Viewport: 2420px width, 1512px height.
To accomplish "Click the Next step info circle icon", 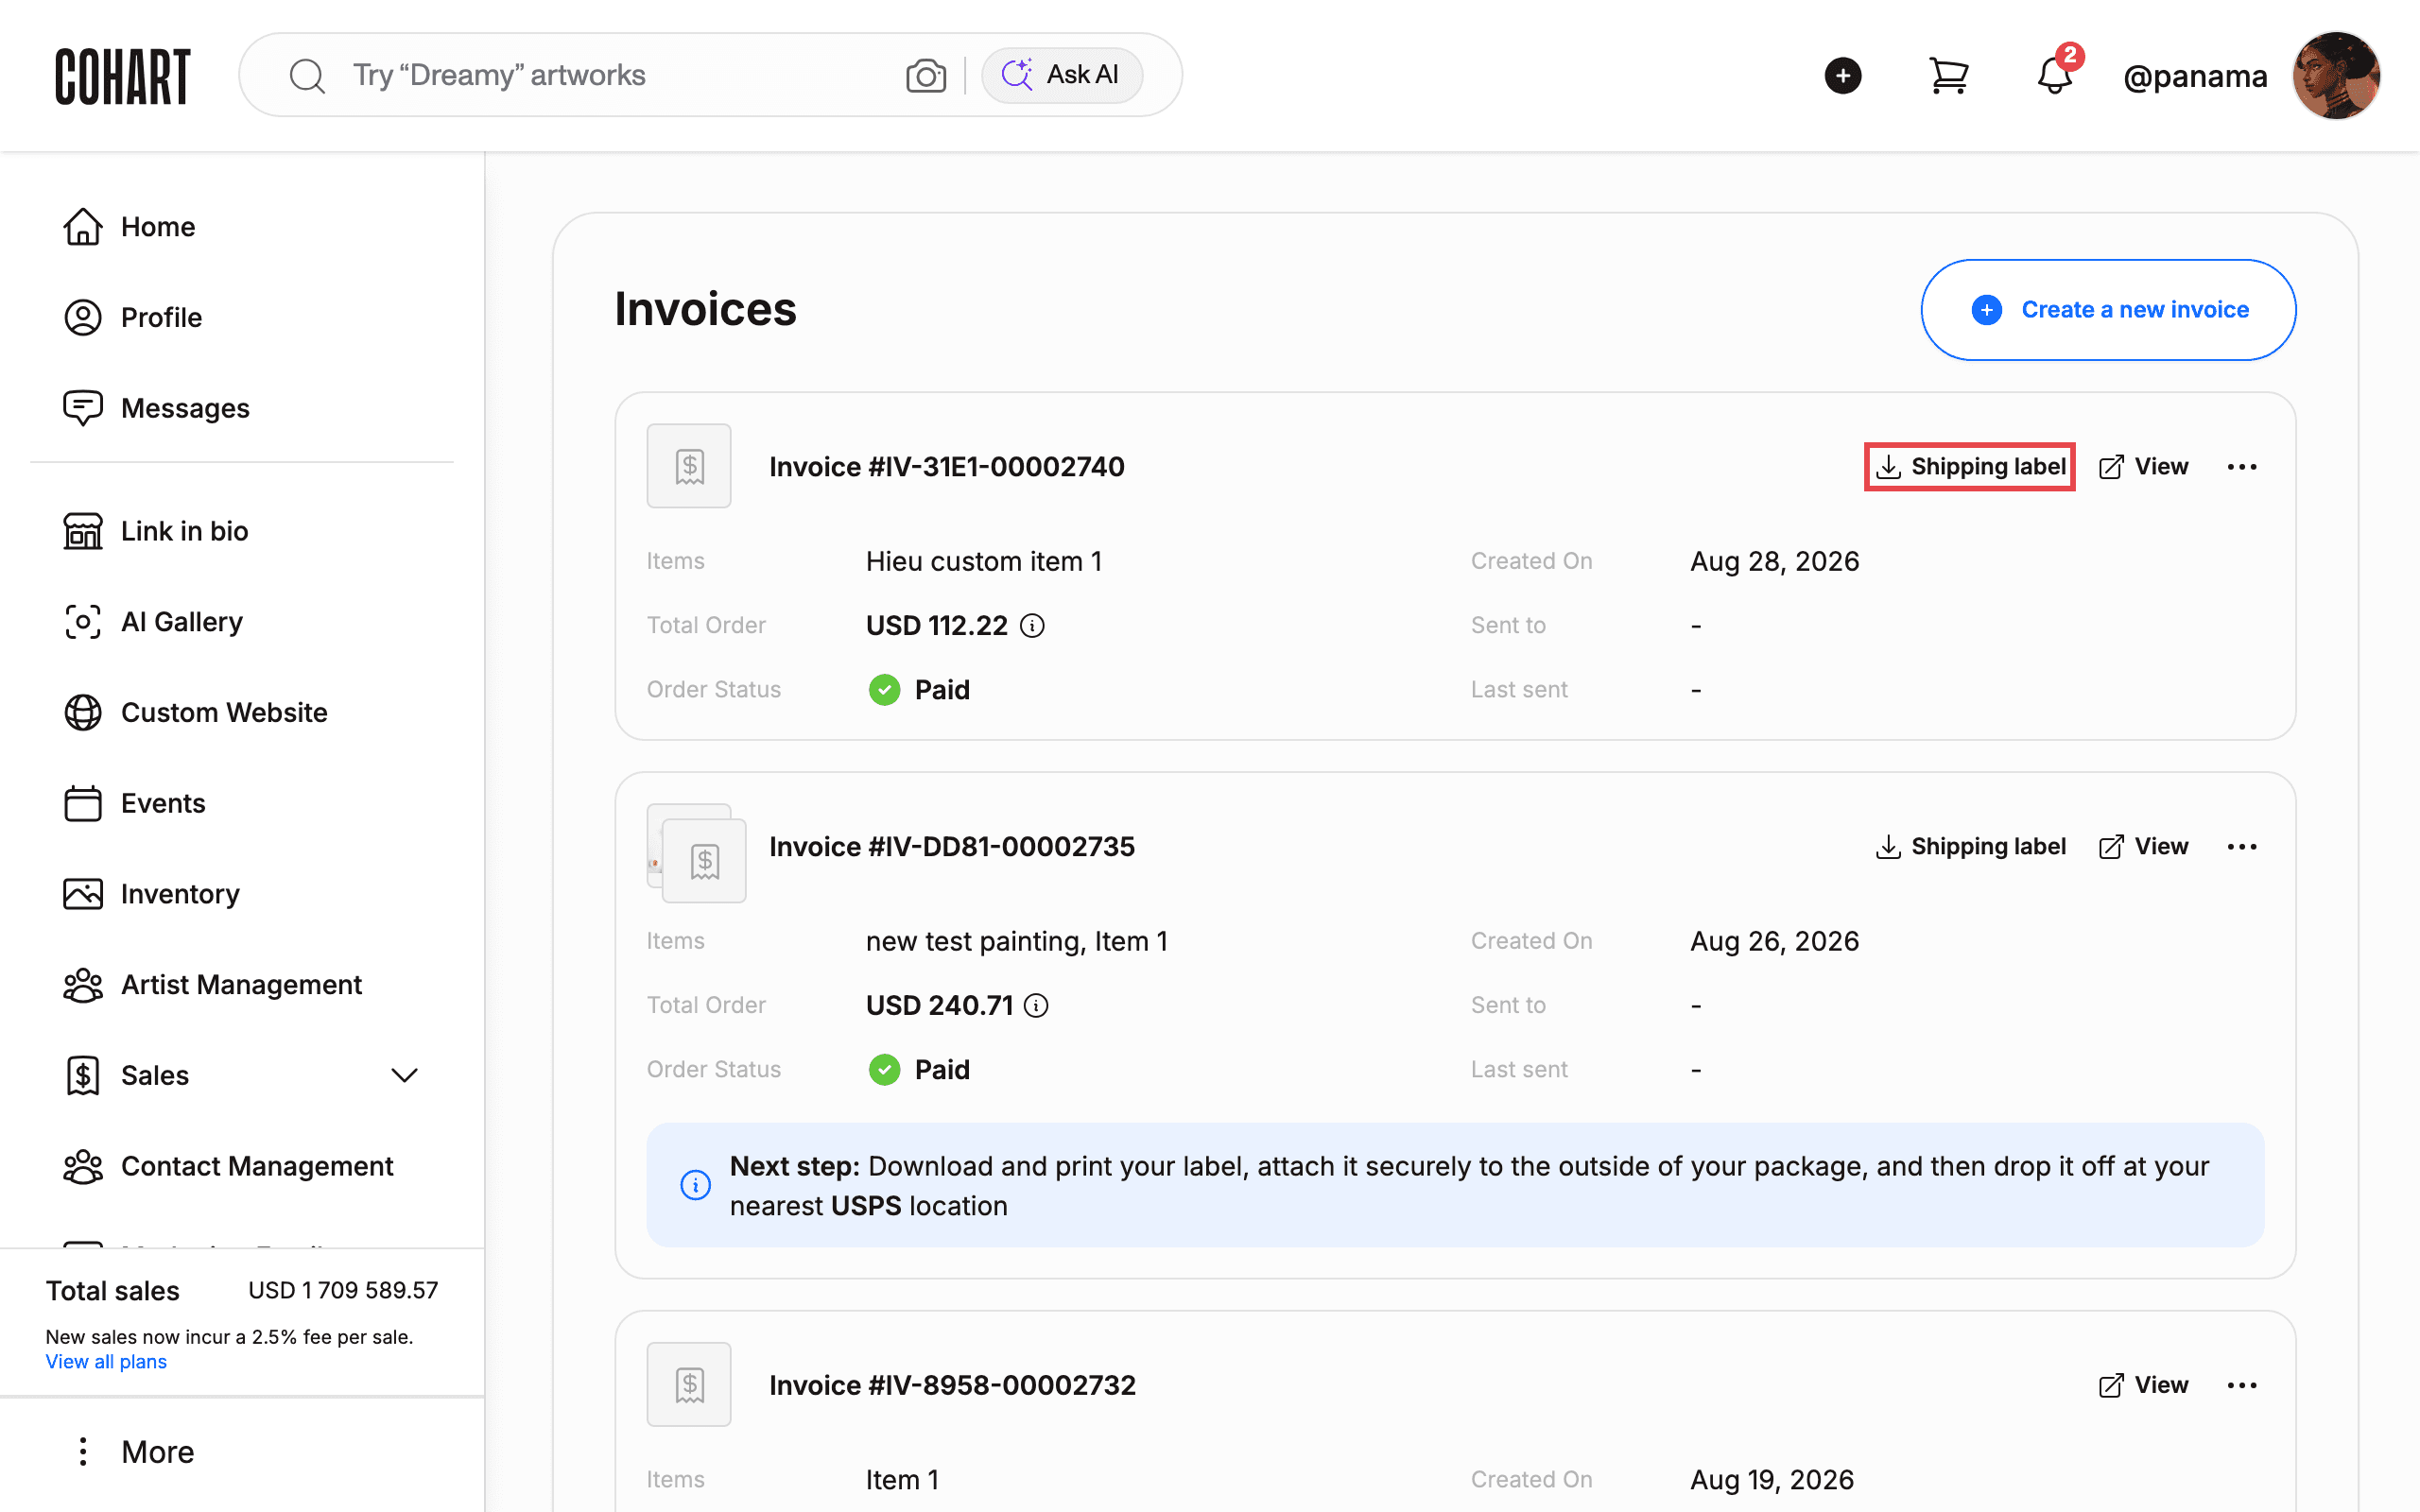I will (x=695, y=1185).
